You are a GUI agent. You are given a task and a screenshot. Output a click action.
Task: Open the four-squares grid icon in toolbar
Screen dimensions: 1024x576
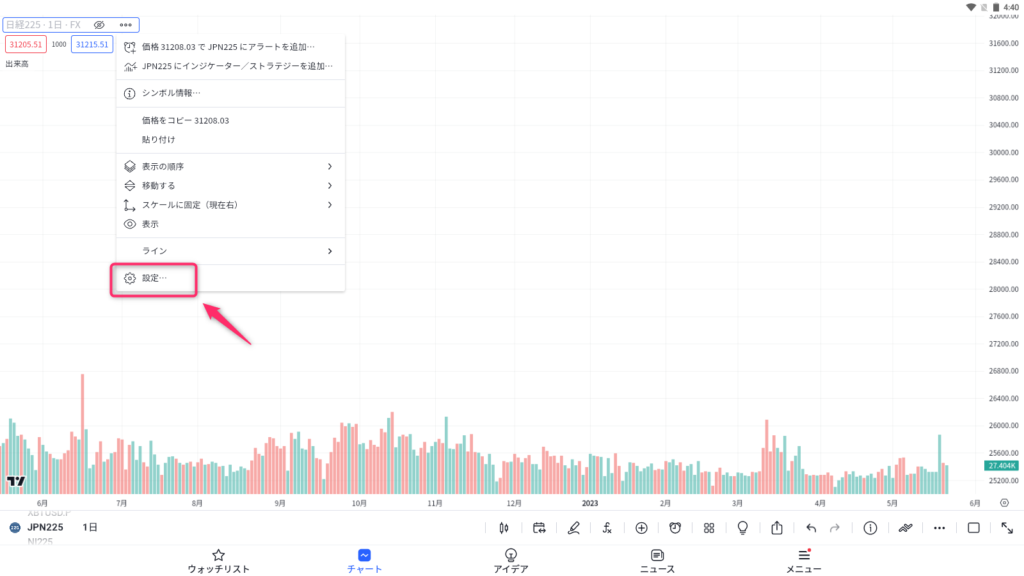[709, 528]
